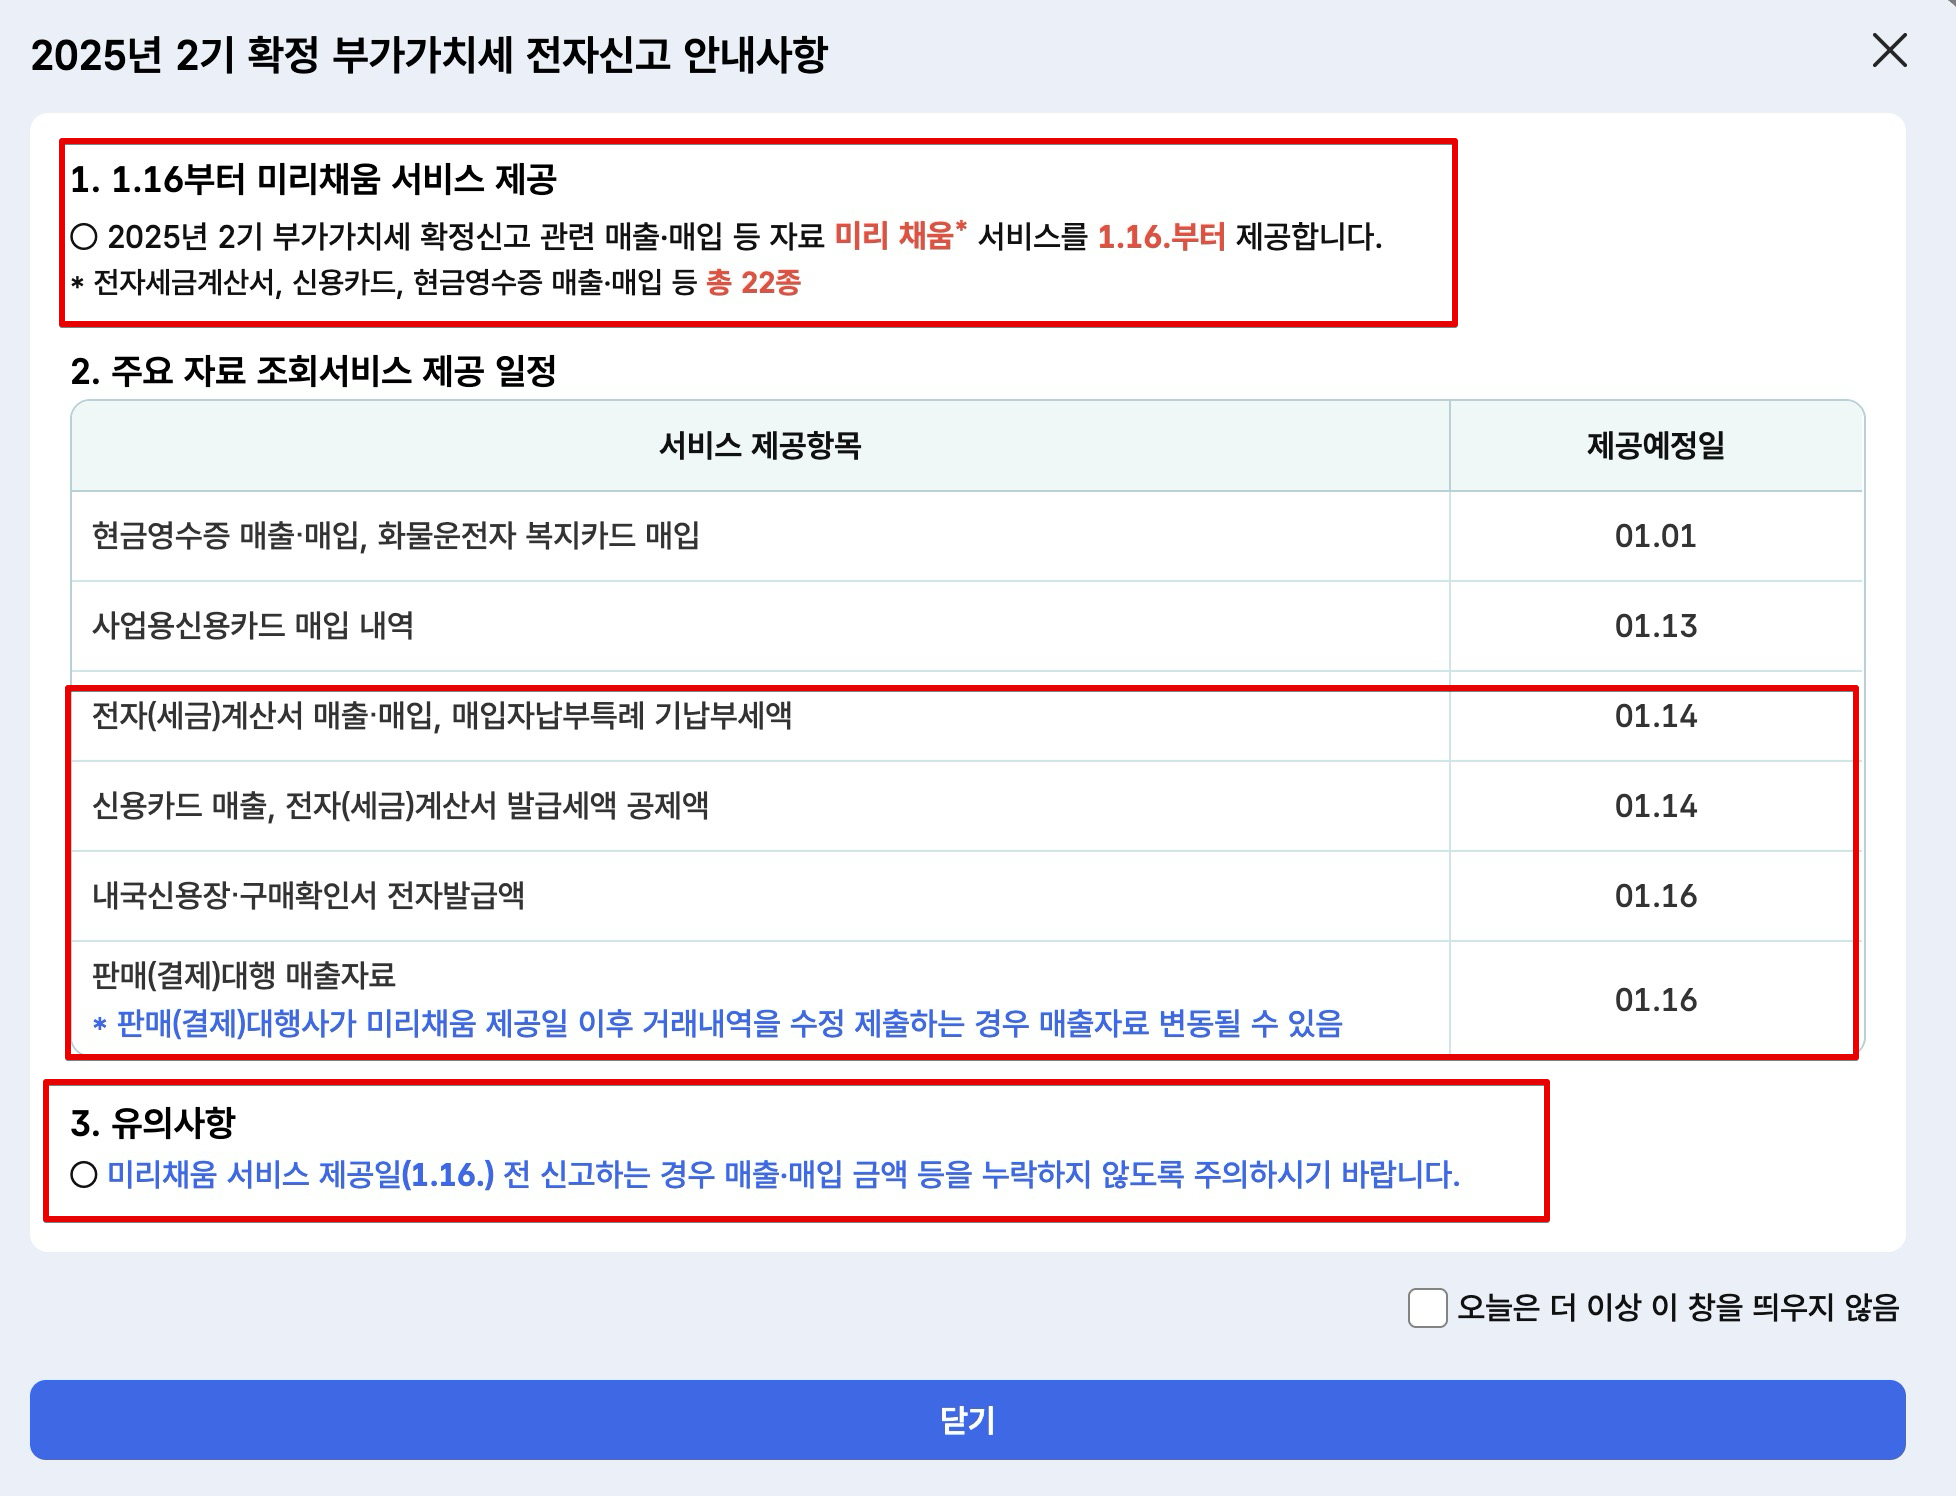Click the 3. 유의사항 section heading
The height and width of the screenshot is (1496, 1956).
152,1123
